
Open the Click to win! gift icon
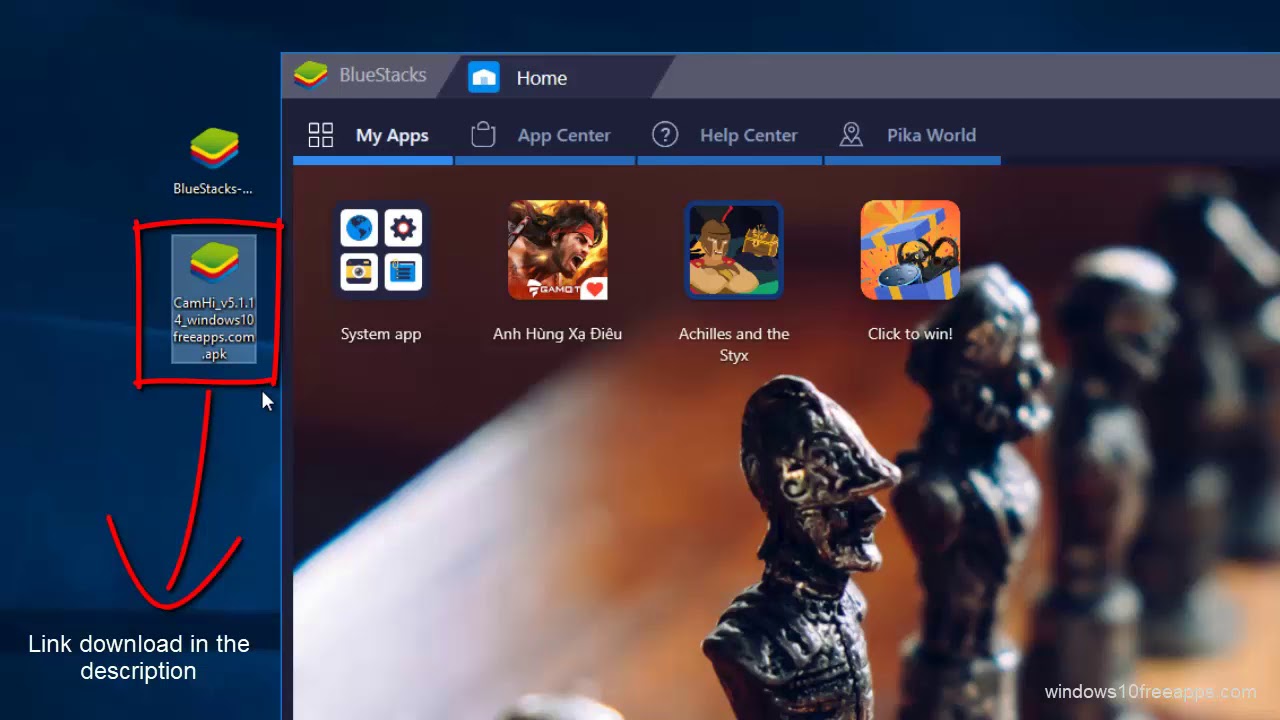tap(910, 250)
